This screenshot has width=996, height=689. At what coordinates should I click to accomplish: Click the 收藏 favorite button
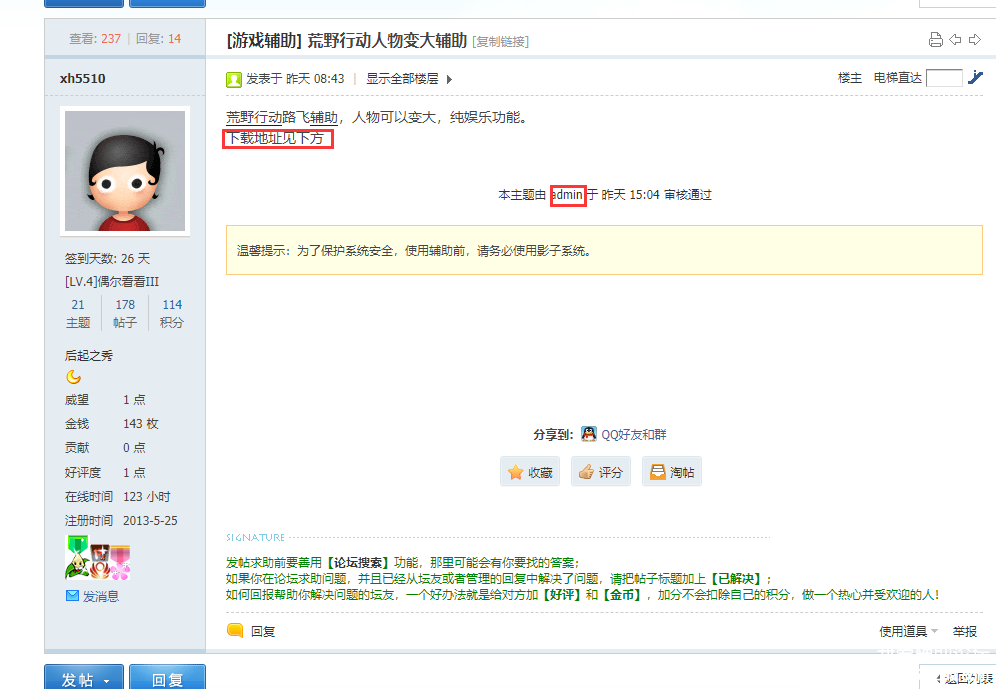(530, 472)
